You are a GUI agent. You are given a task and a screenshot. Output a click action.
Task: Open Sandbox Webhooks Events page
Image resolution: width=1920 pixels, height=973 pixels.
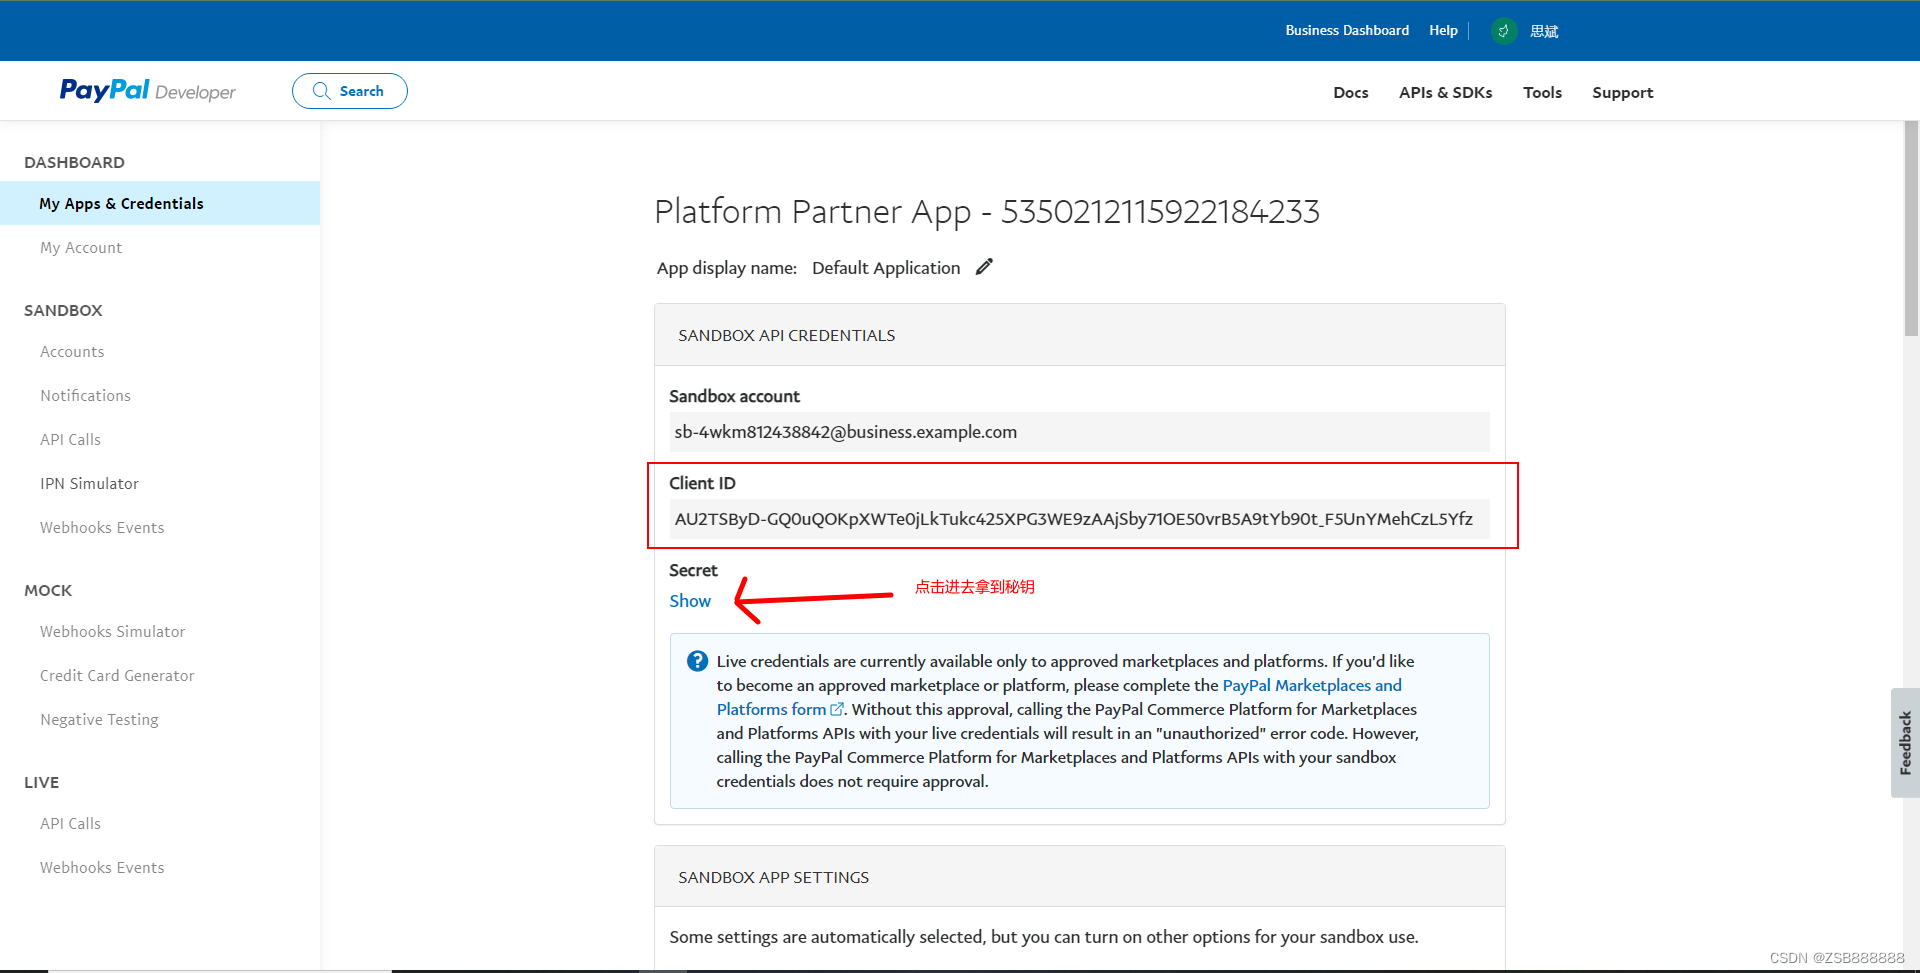pyautogui.click(x=102, y=527)
